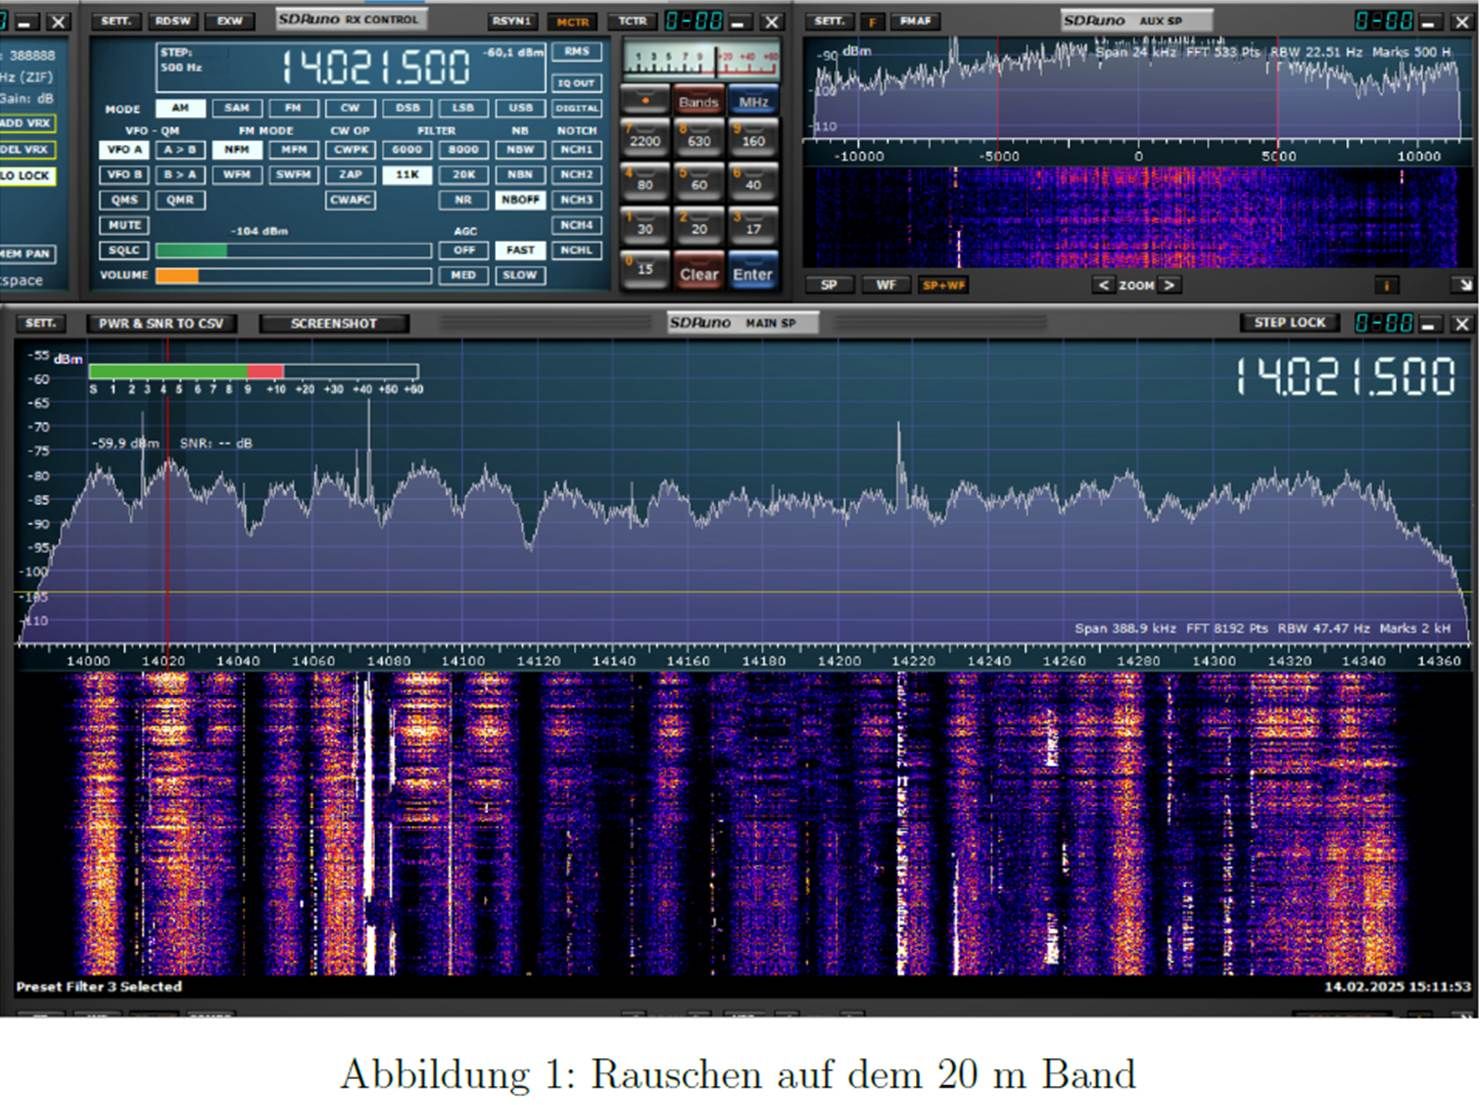Switch to the SP+WF view tab
Image resolution: width=1480 pixels, height=1105 pixels.
pos(943,285)
